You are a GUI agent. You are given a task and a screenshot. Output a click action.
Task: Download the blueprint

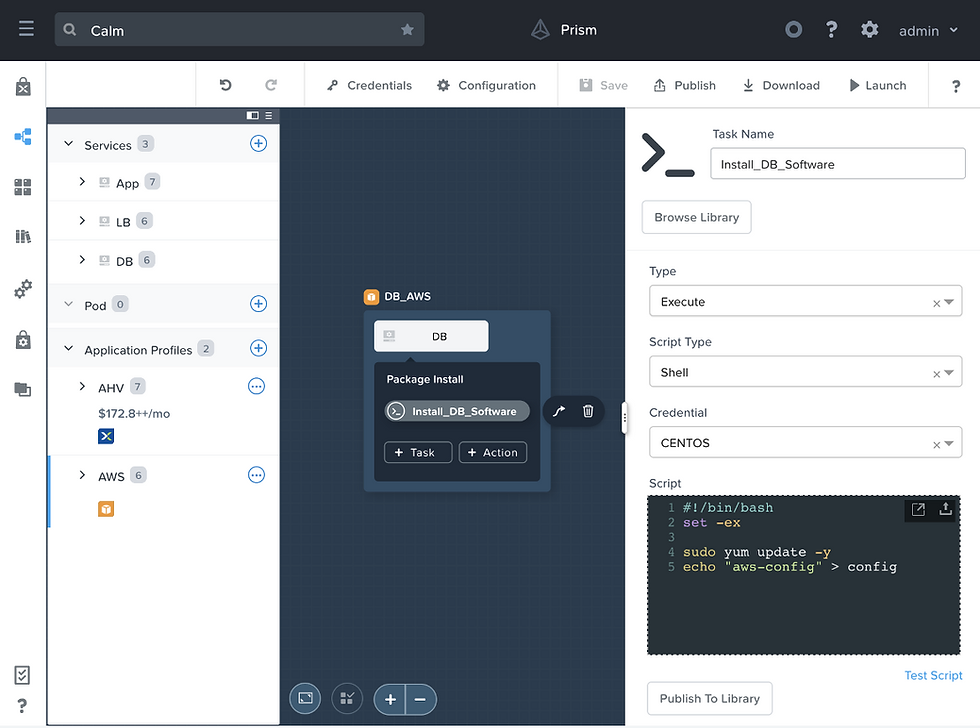[x=781, y=86]
